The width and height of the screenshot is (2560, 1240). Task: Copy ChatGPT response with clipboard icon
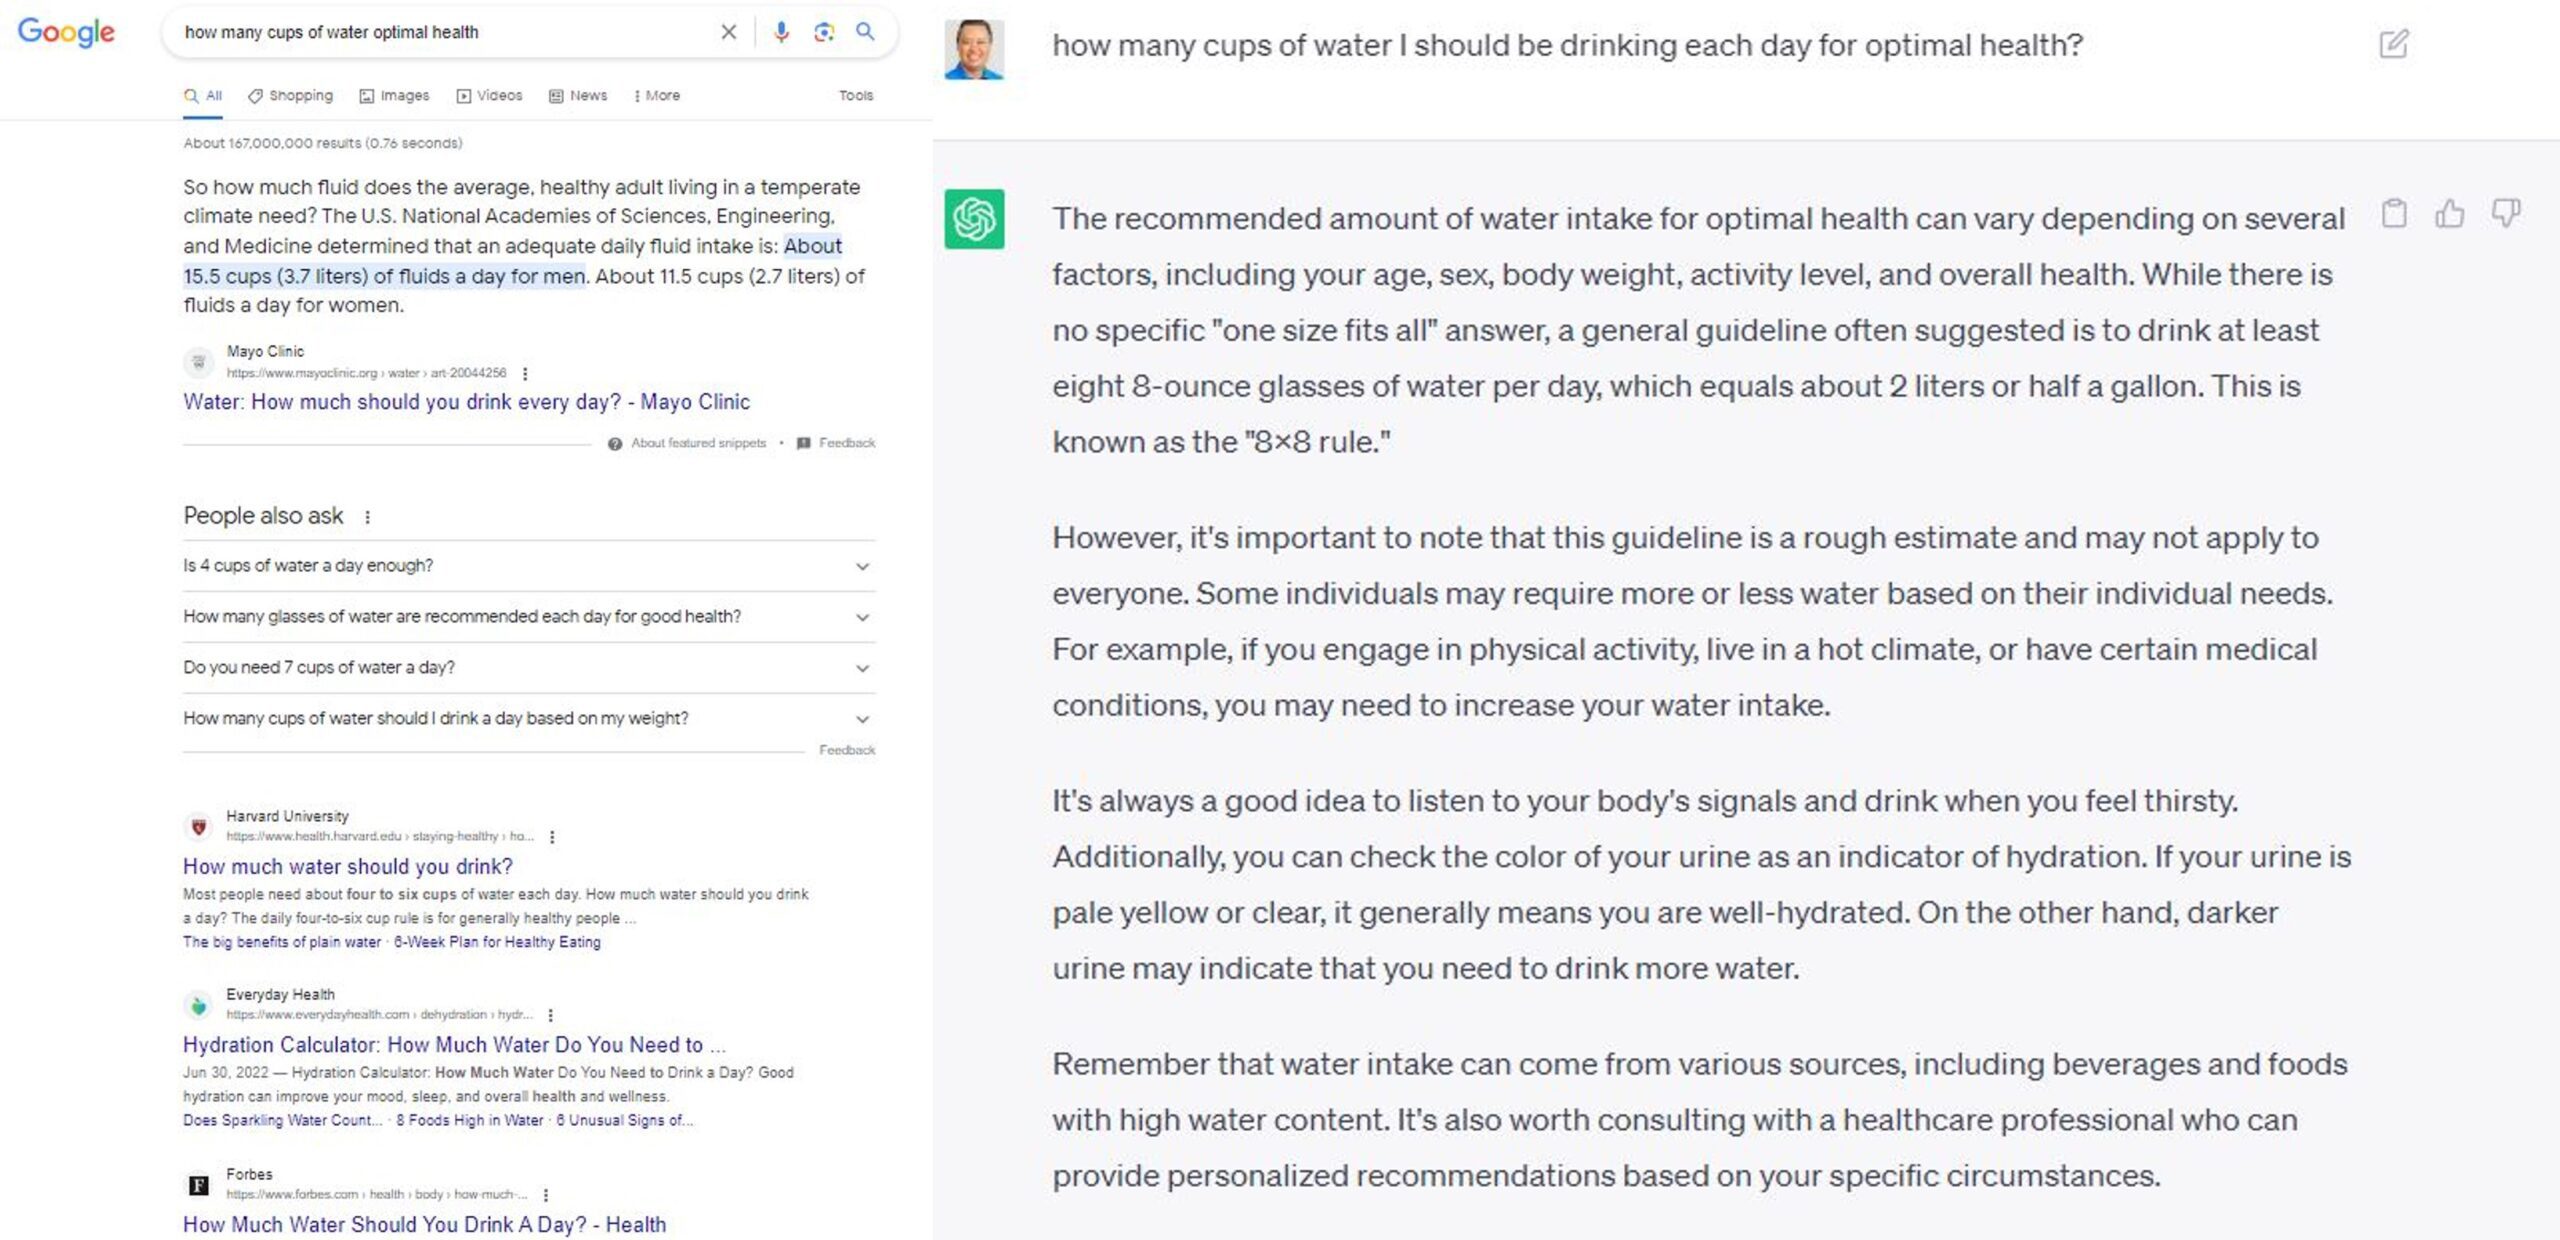point(2394,213)
